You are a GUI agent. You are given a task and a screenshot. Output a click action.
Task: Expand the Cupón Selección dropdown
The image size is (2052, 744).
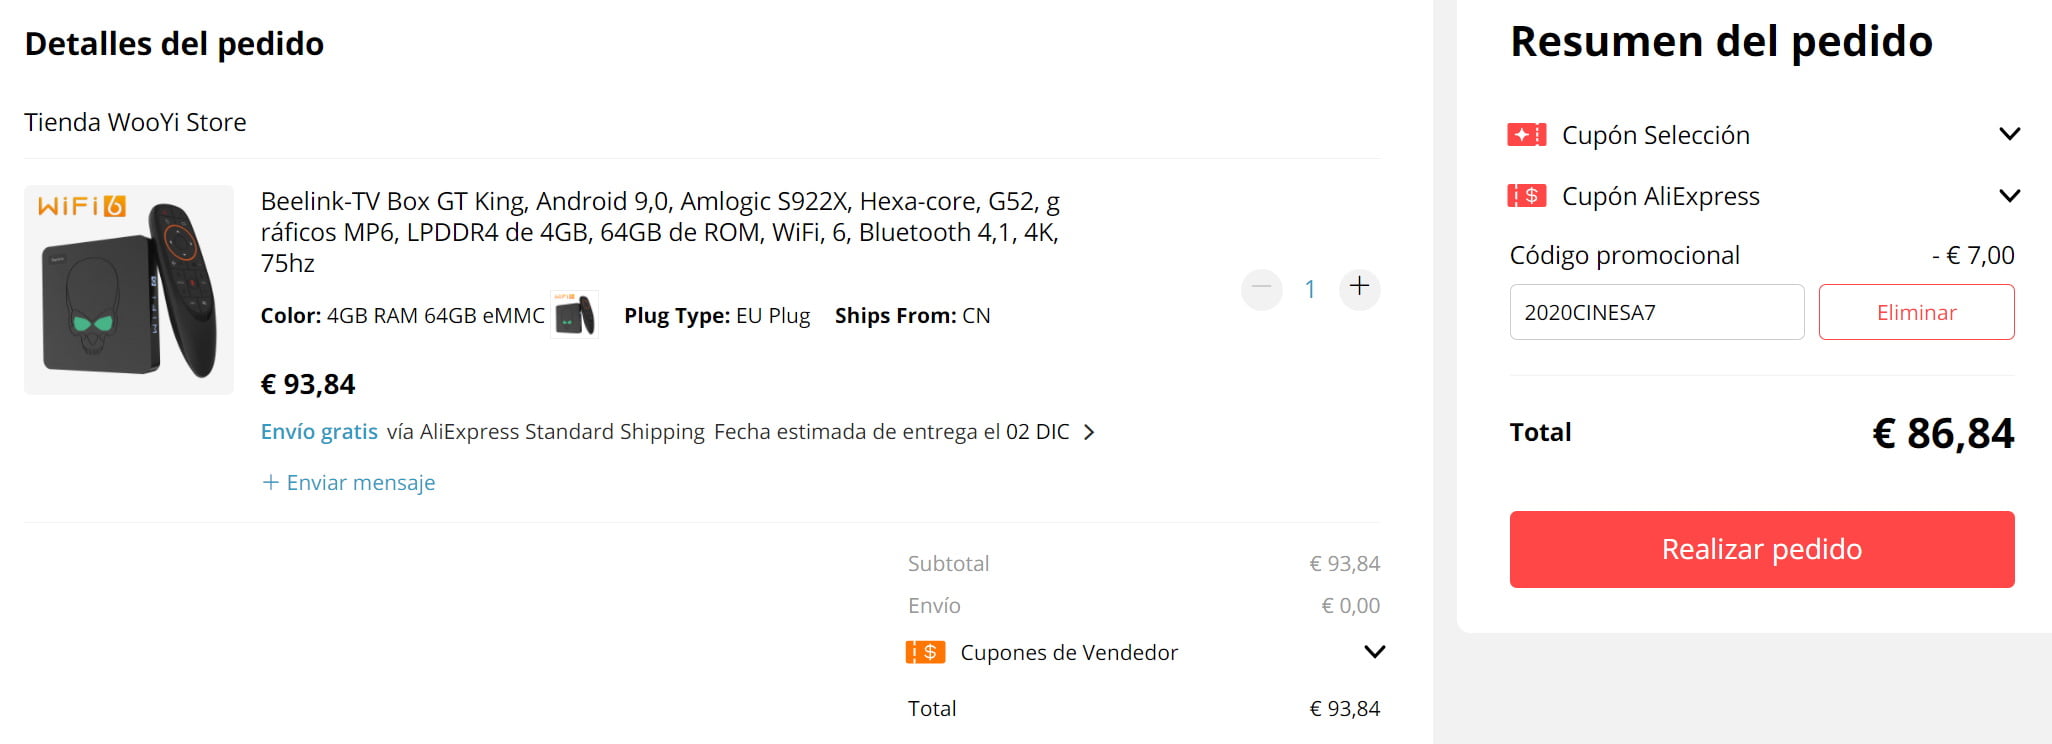[2009, 134]
